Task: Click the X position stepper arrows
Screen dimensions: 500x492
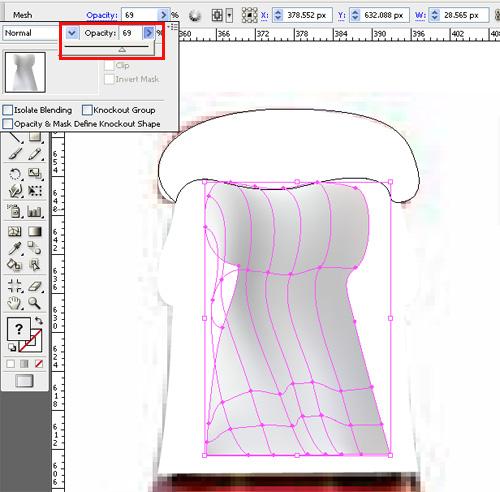Action: click(278, 15)
